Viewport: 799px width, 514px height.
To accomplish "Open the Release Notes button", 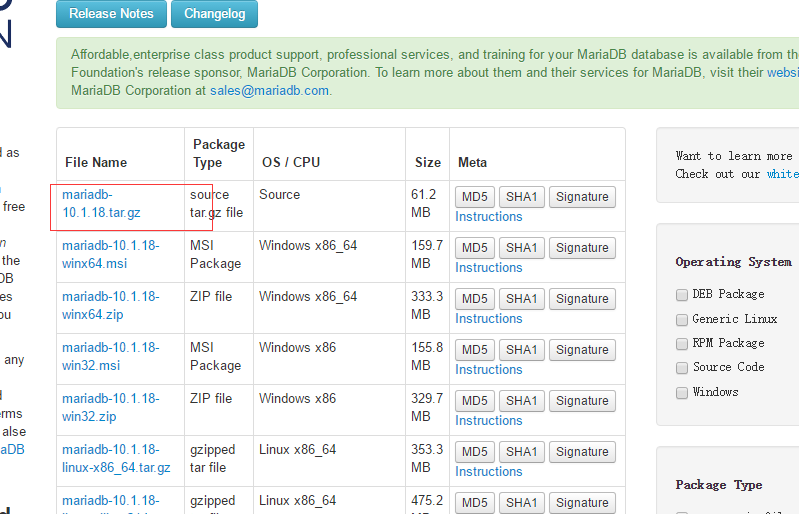I will [111, 14].
